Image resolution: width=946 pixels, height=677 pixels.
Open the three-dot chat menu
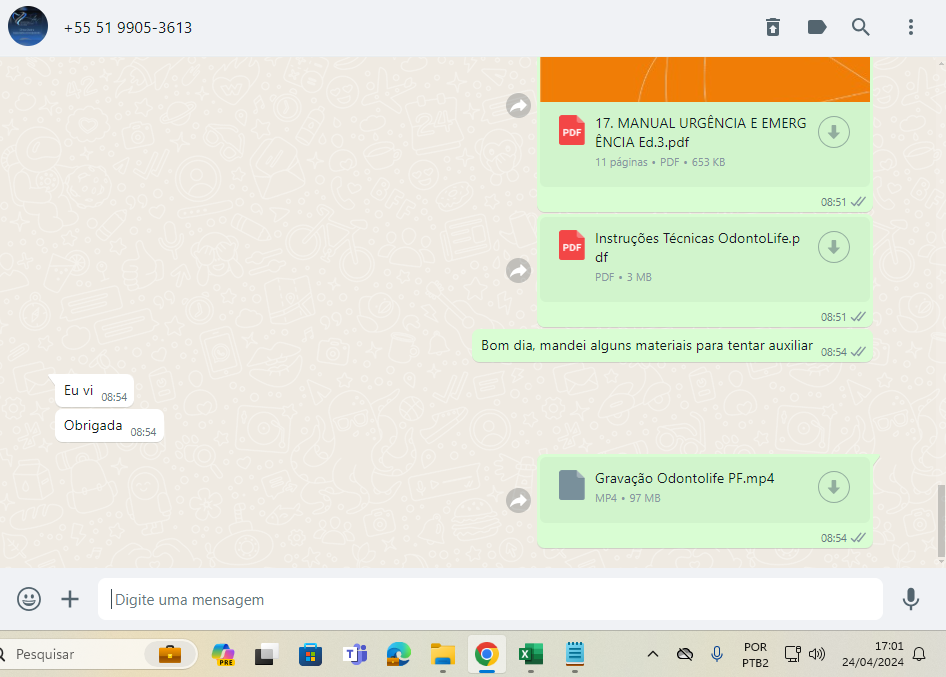(x=910, y=27)
